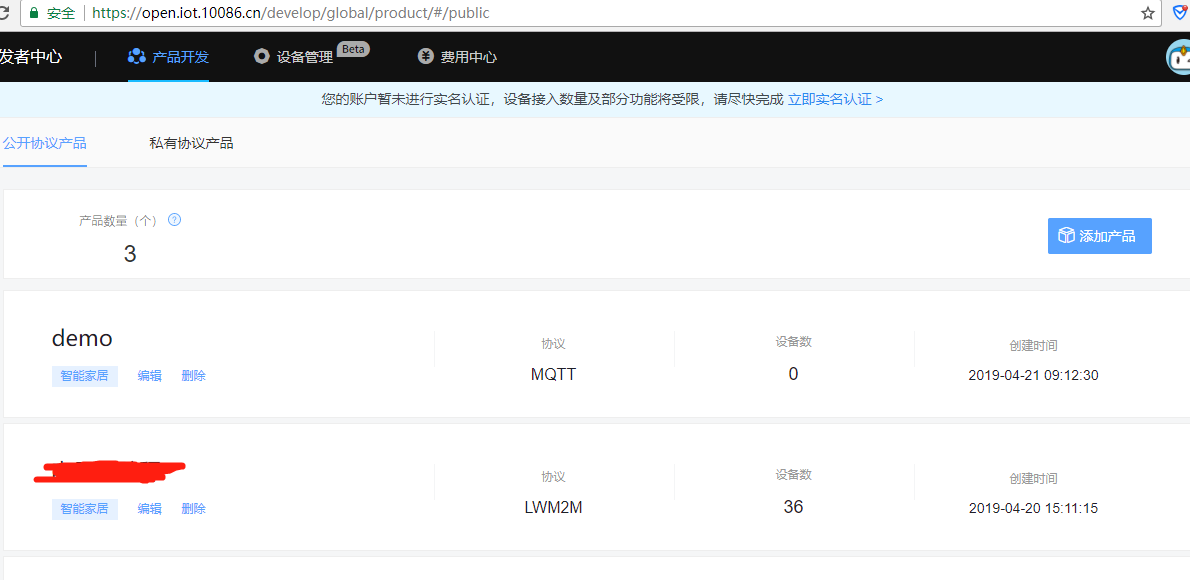
Task: Open the 产品开发 navigation item
Action: (168, 57)
